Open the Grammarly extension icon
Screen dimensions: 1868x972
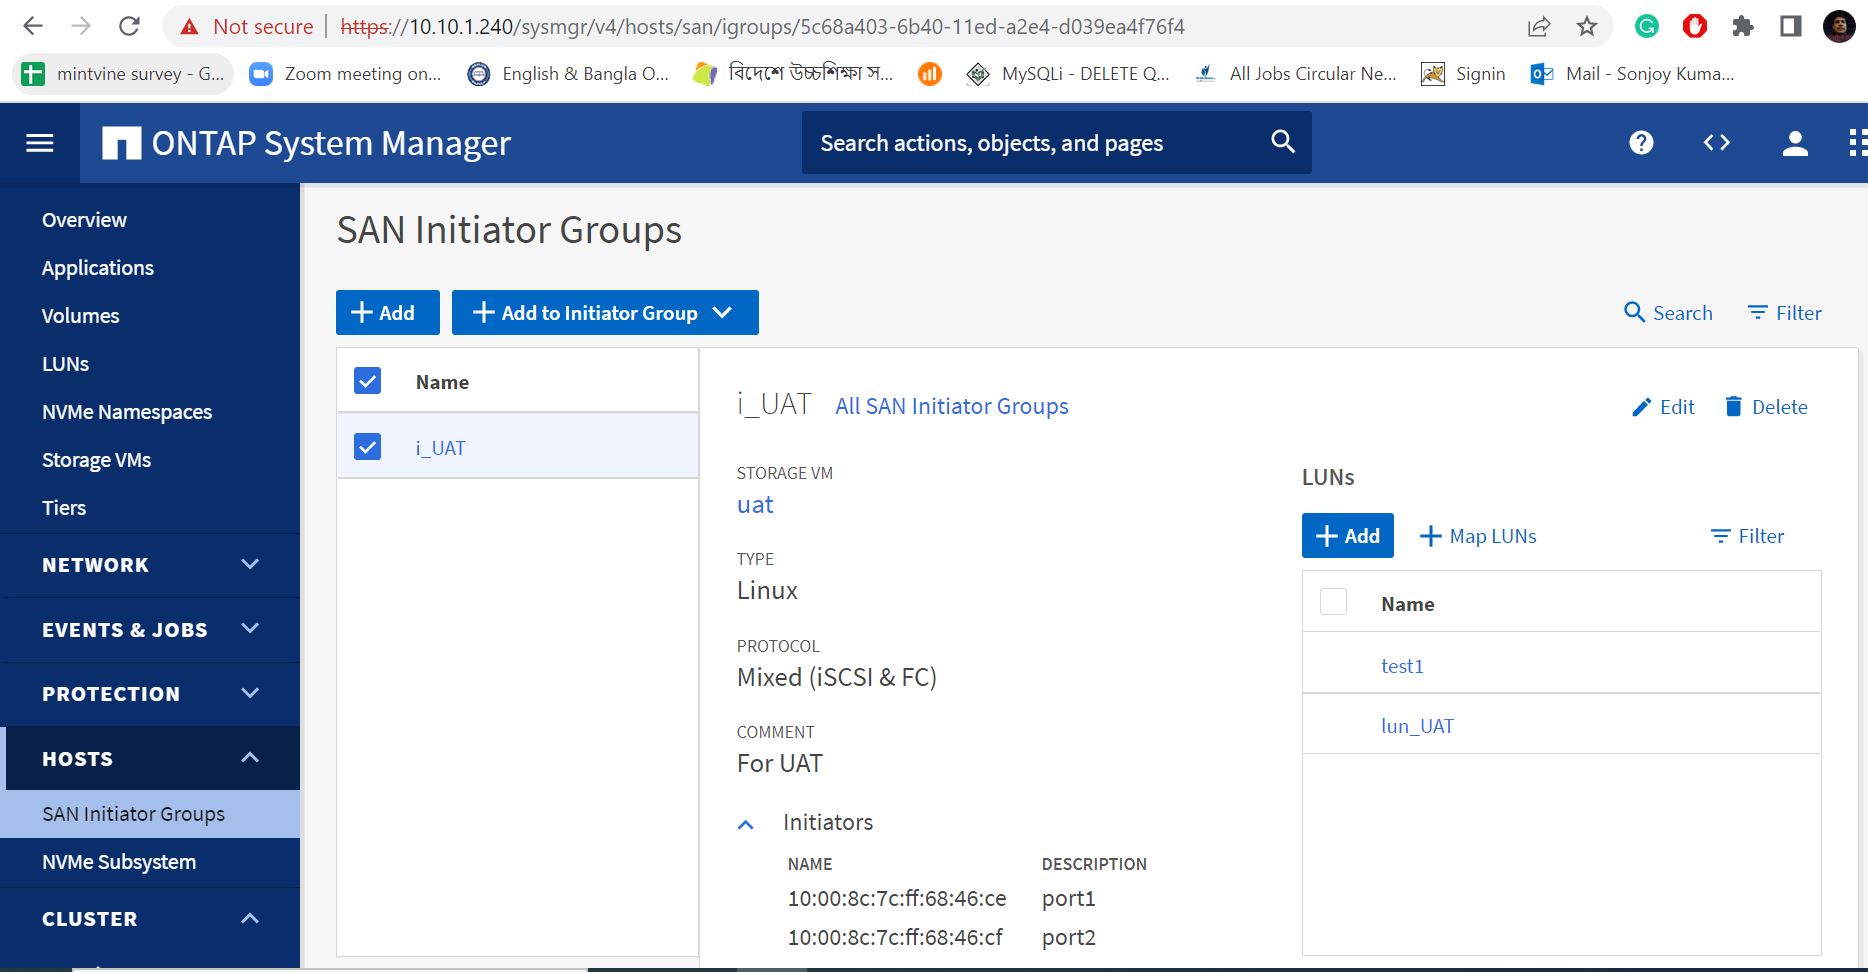[x=1646, y=26]
